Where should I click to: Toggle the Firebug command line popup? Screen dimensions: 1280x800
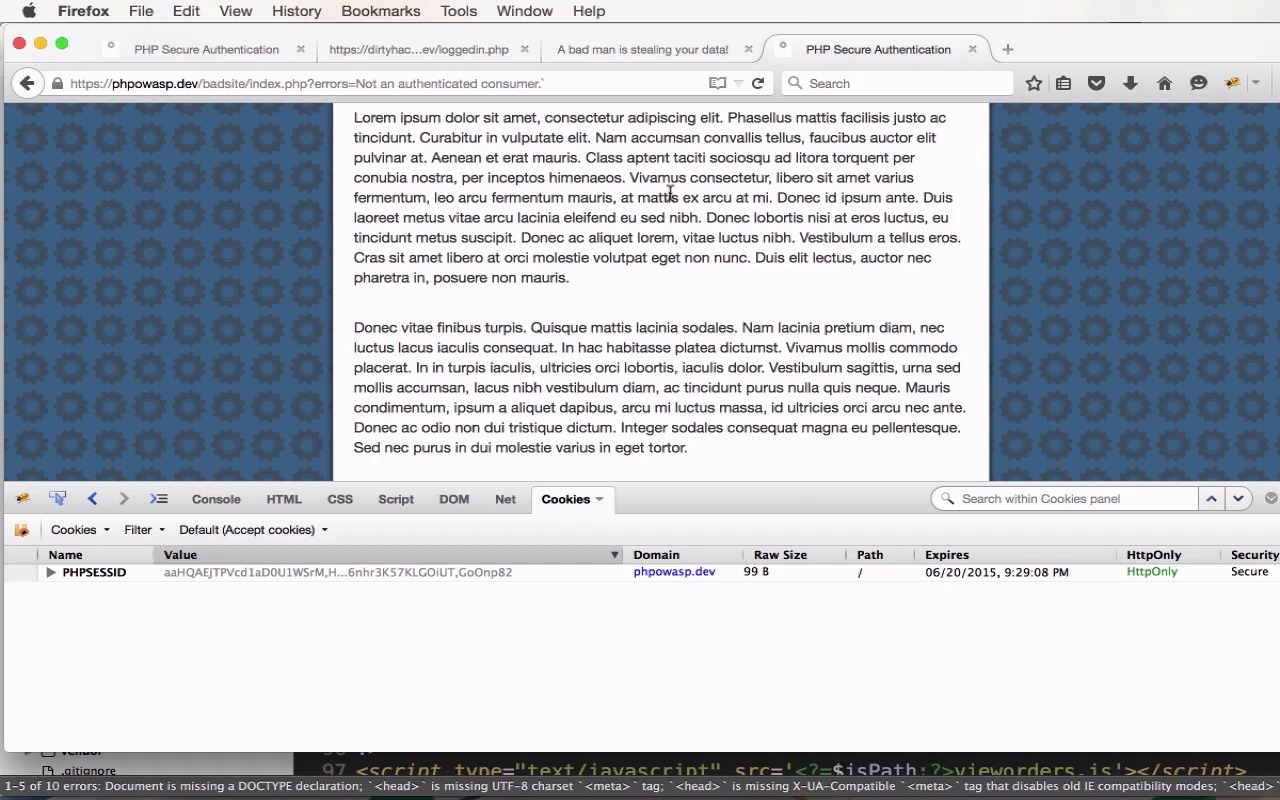click(x=159, y=498)
